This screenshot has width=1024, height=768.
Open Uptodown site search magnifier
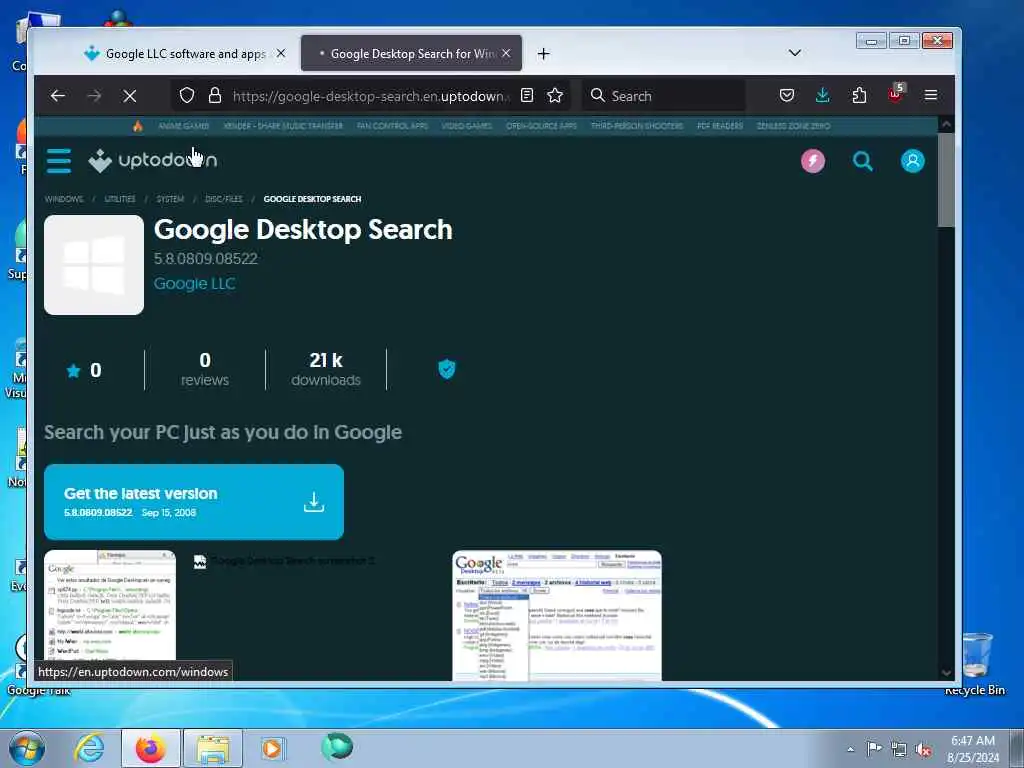tap(862, 161)
